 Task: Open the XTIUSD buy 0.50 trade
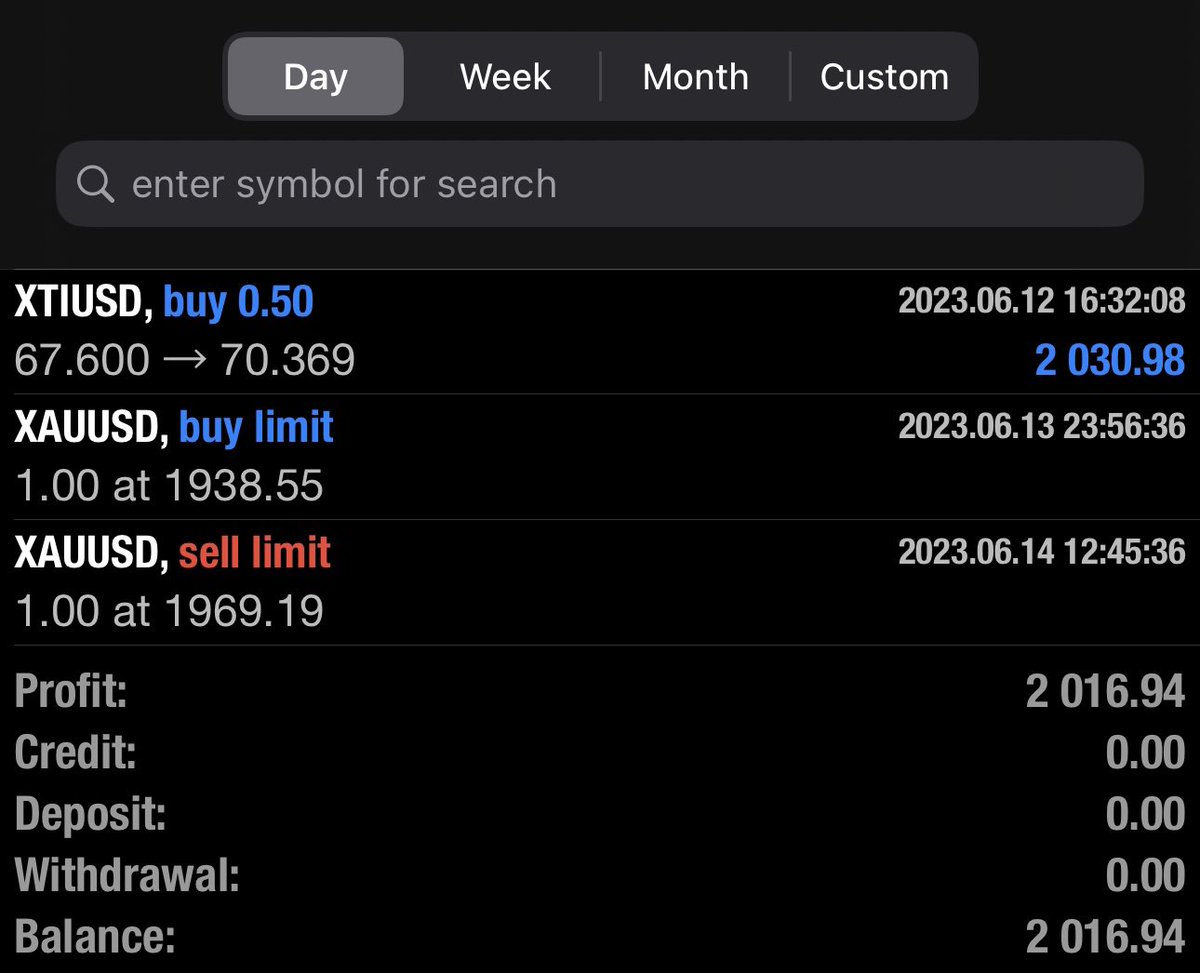pyautogui.click(x=599, y=332)
